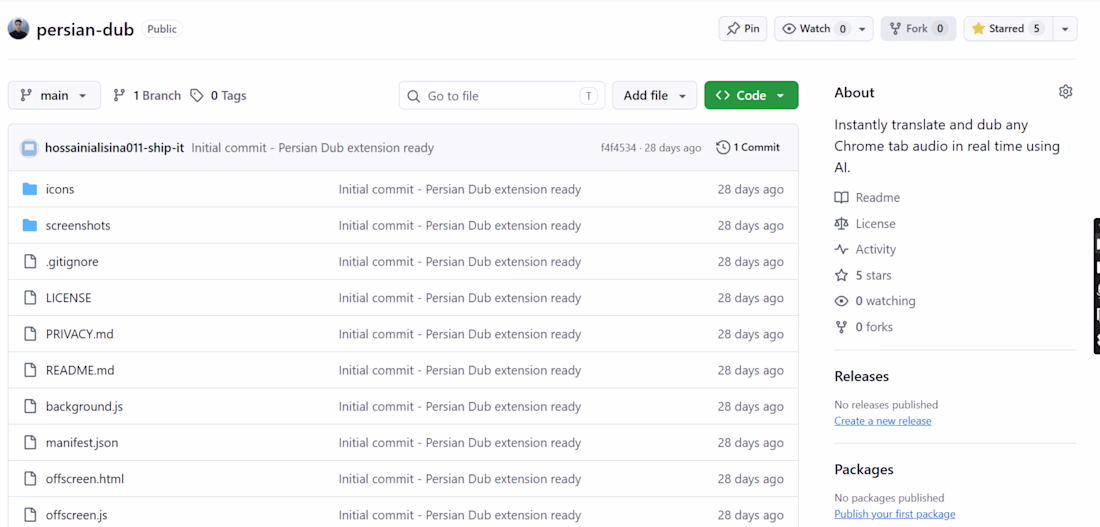1100x527 pixels.
Task: Open Activity link in About sidebar
Action: pyautogui.click(x=865, y=249)
